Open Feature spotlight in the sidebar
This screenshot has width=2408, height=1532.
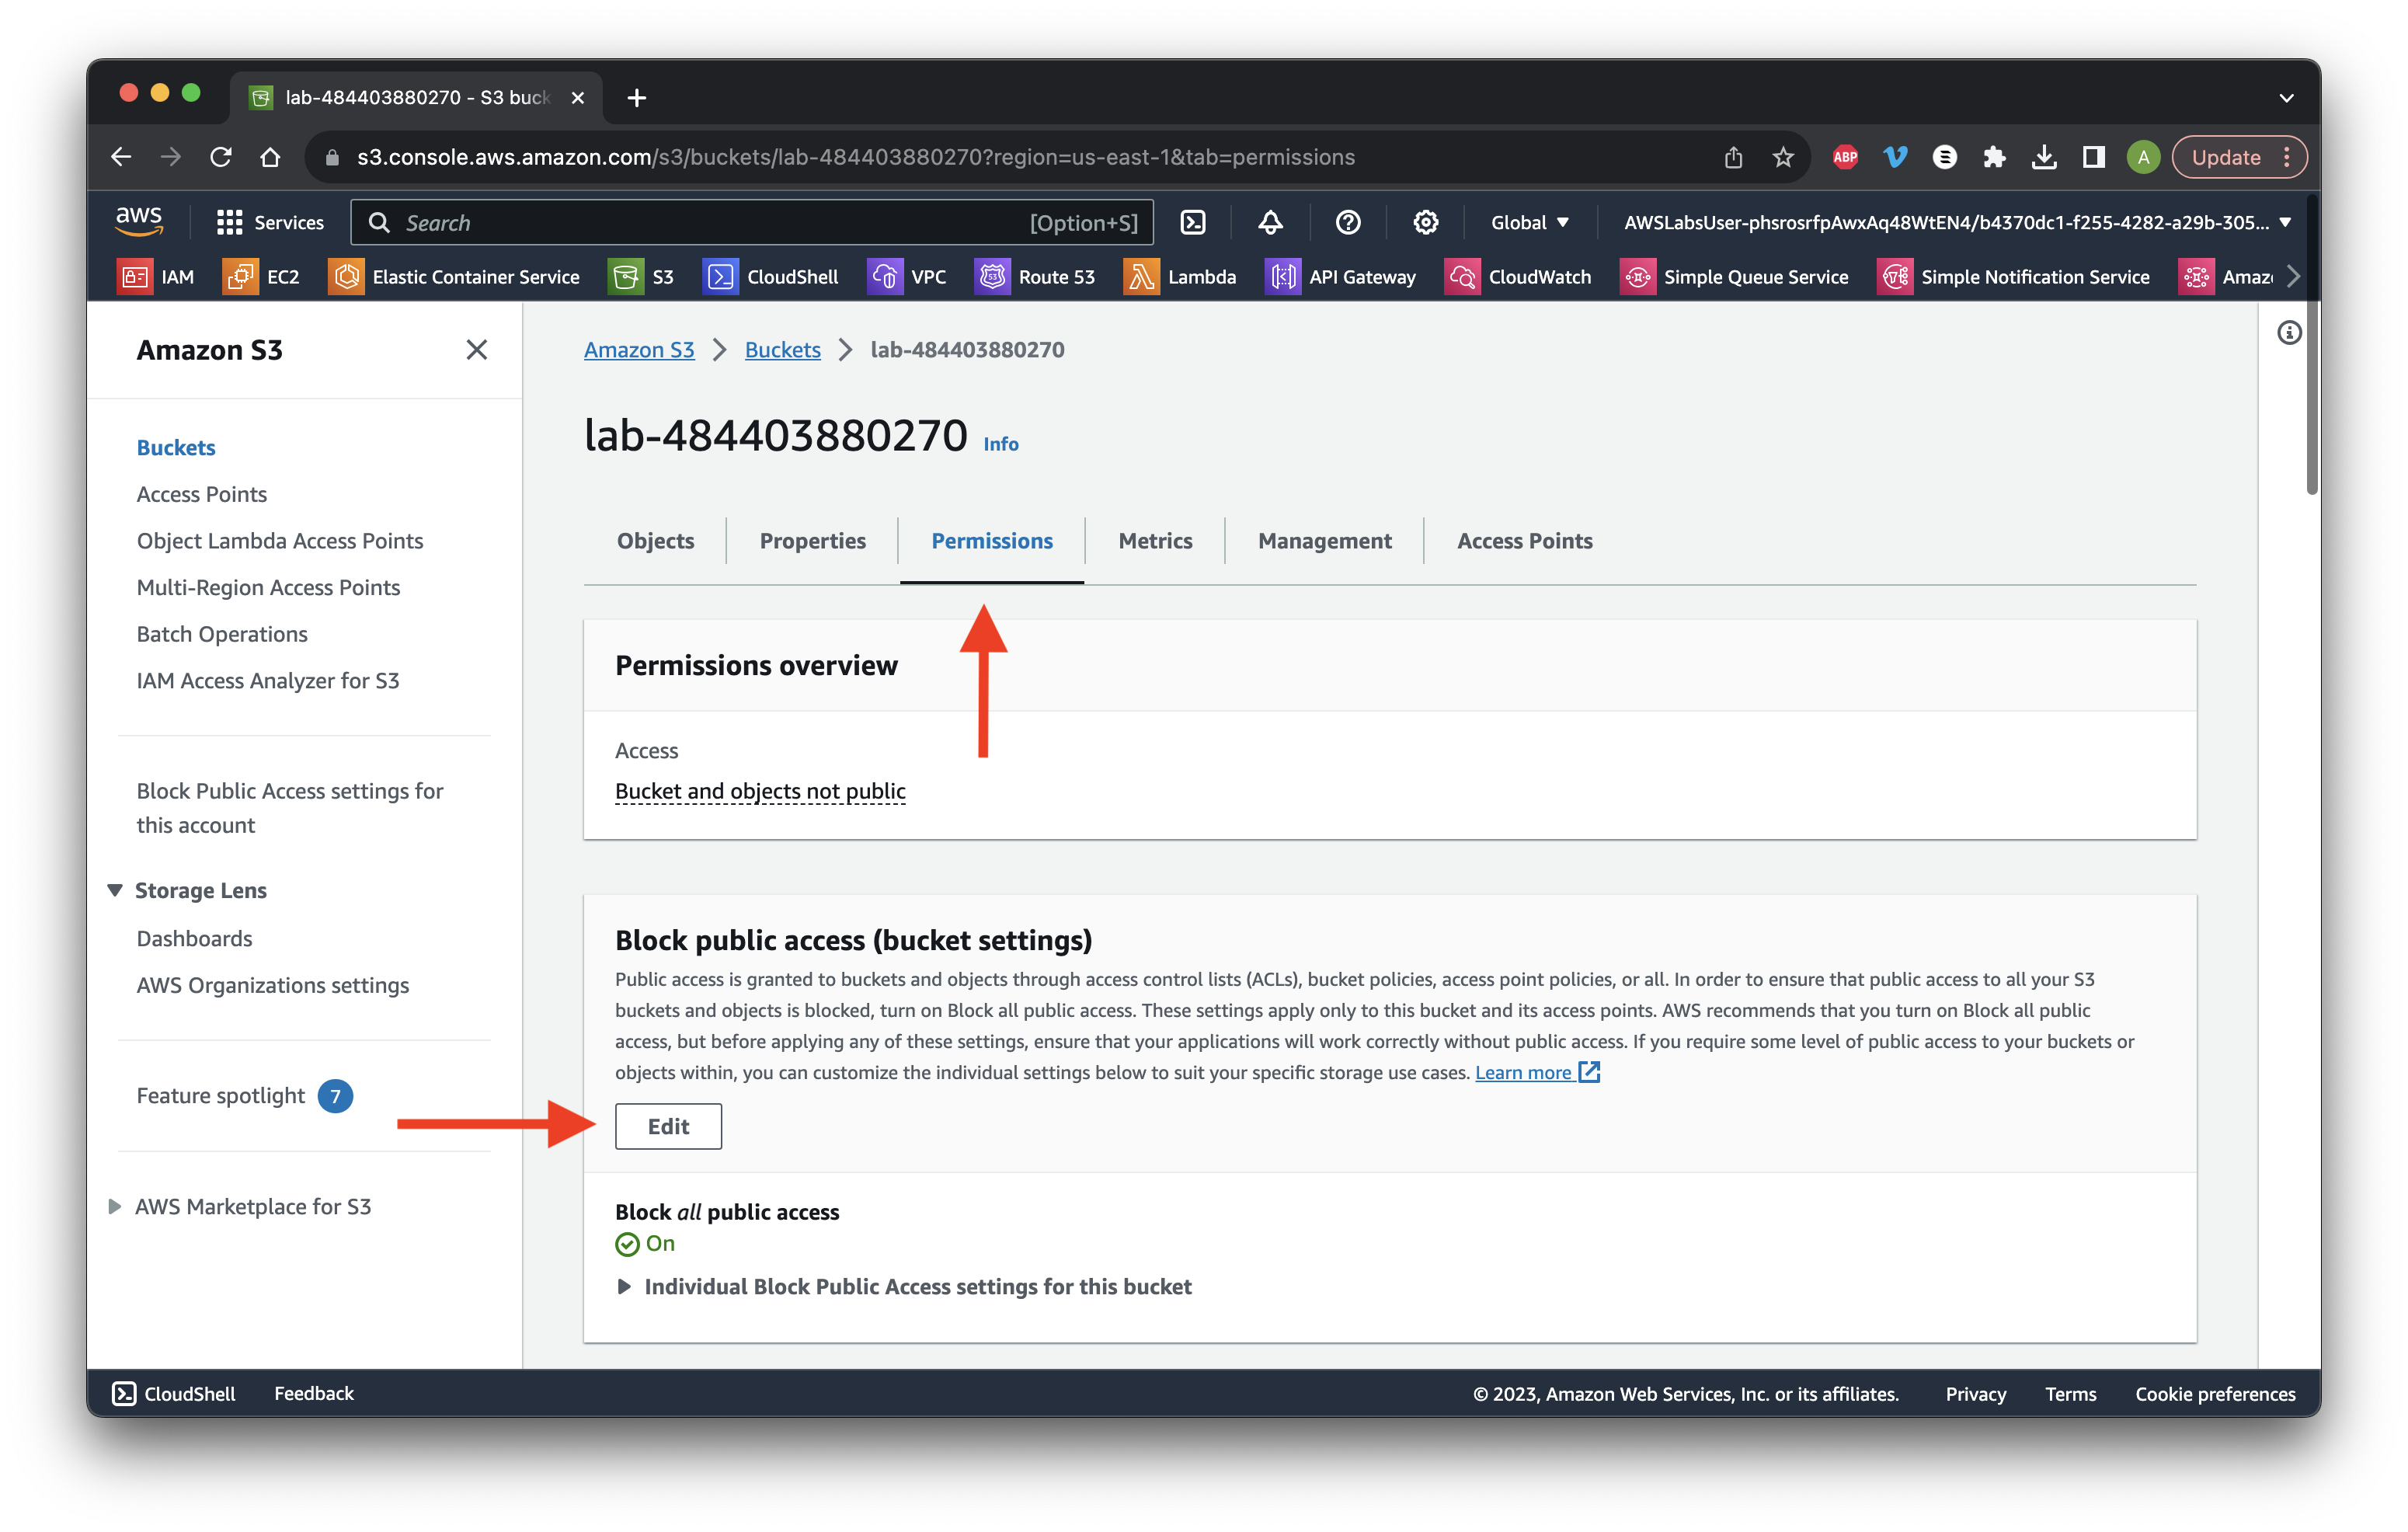click(x=220, y=1095)
